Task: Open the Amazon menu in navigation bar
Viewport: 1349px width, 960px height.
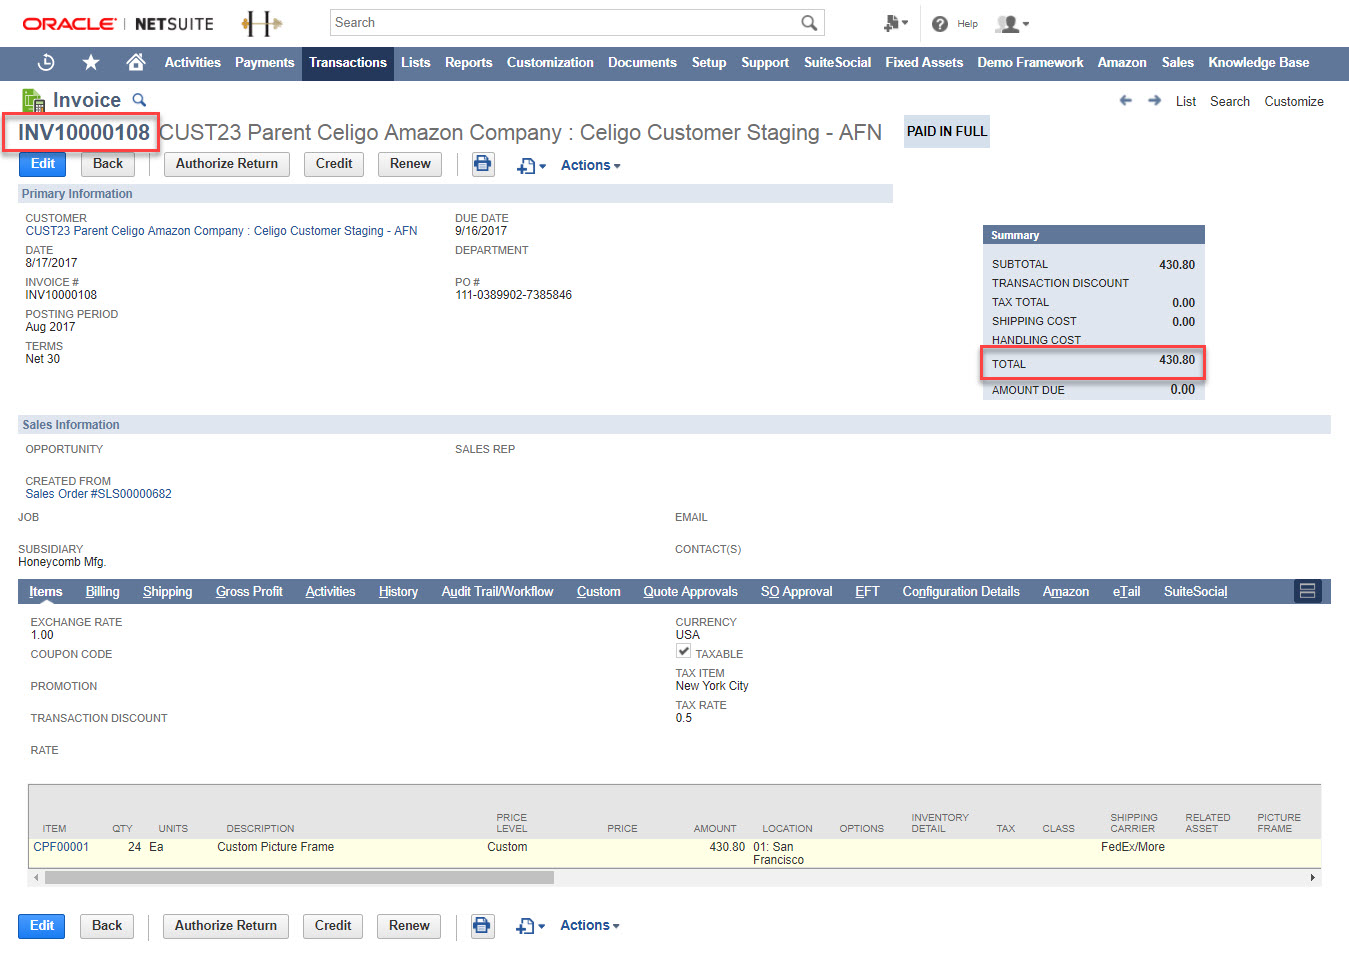Action: (x=1122, y=62)
